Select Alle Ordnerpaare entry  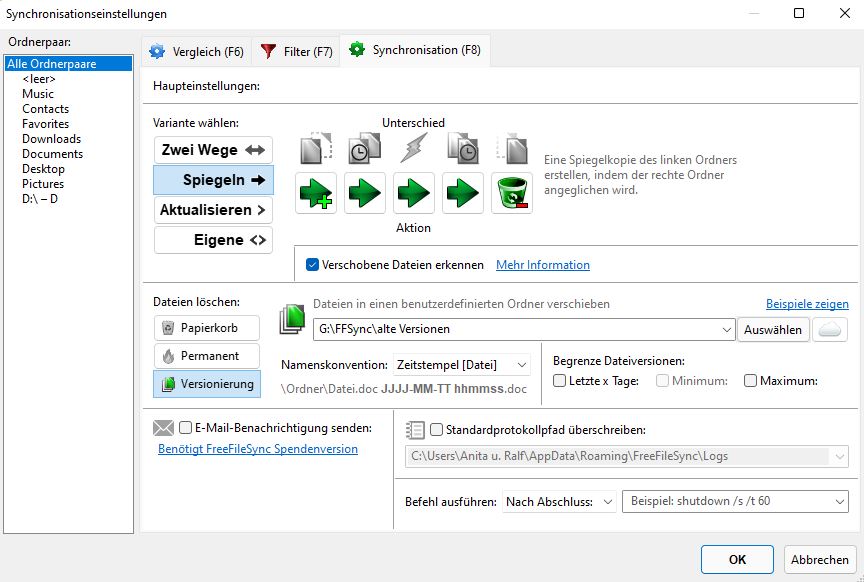coord(68,64)
